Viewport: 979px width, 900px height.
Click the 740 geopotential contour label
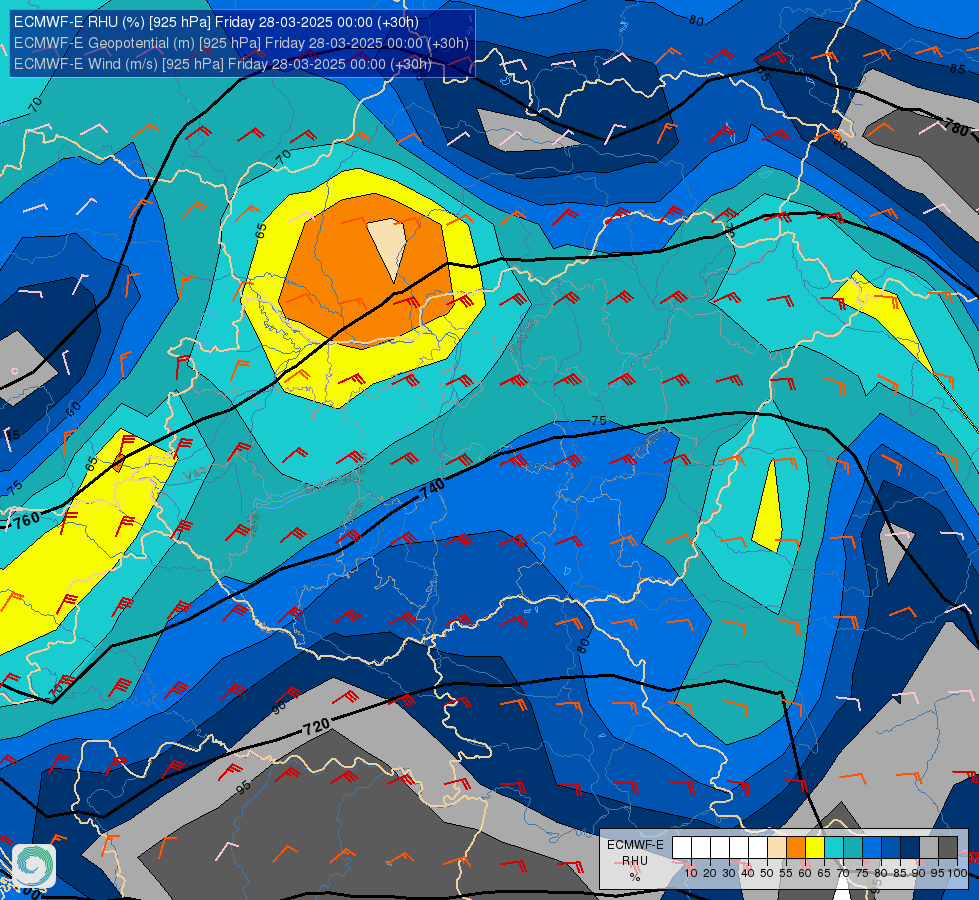pyautogui.click(x=432, y=489)
